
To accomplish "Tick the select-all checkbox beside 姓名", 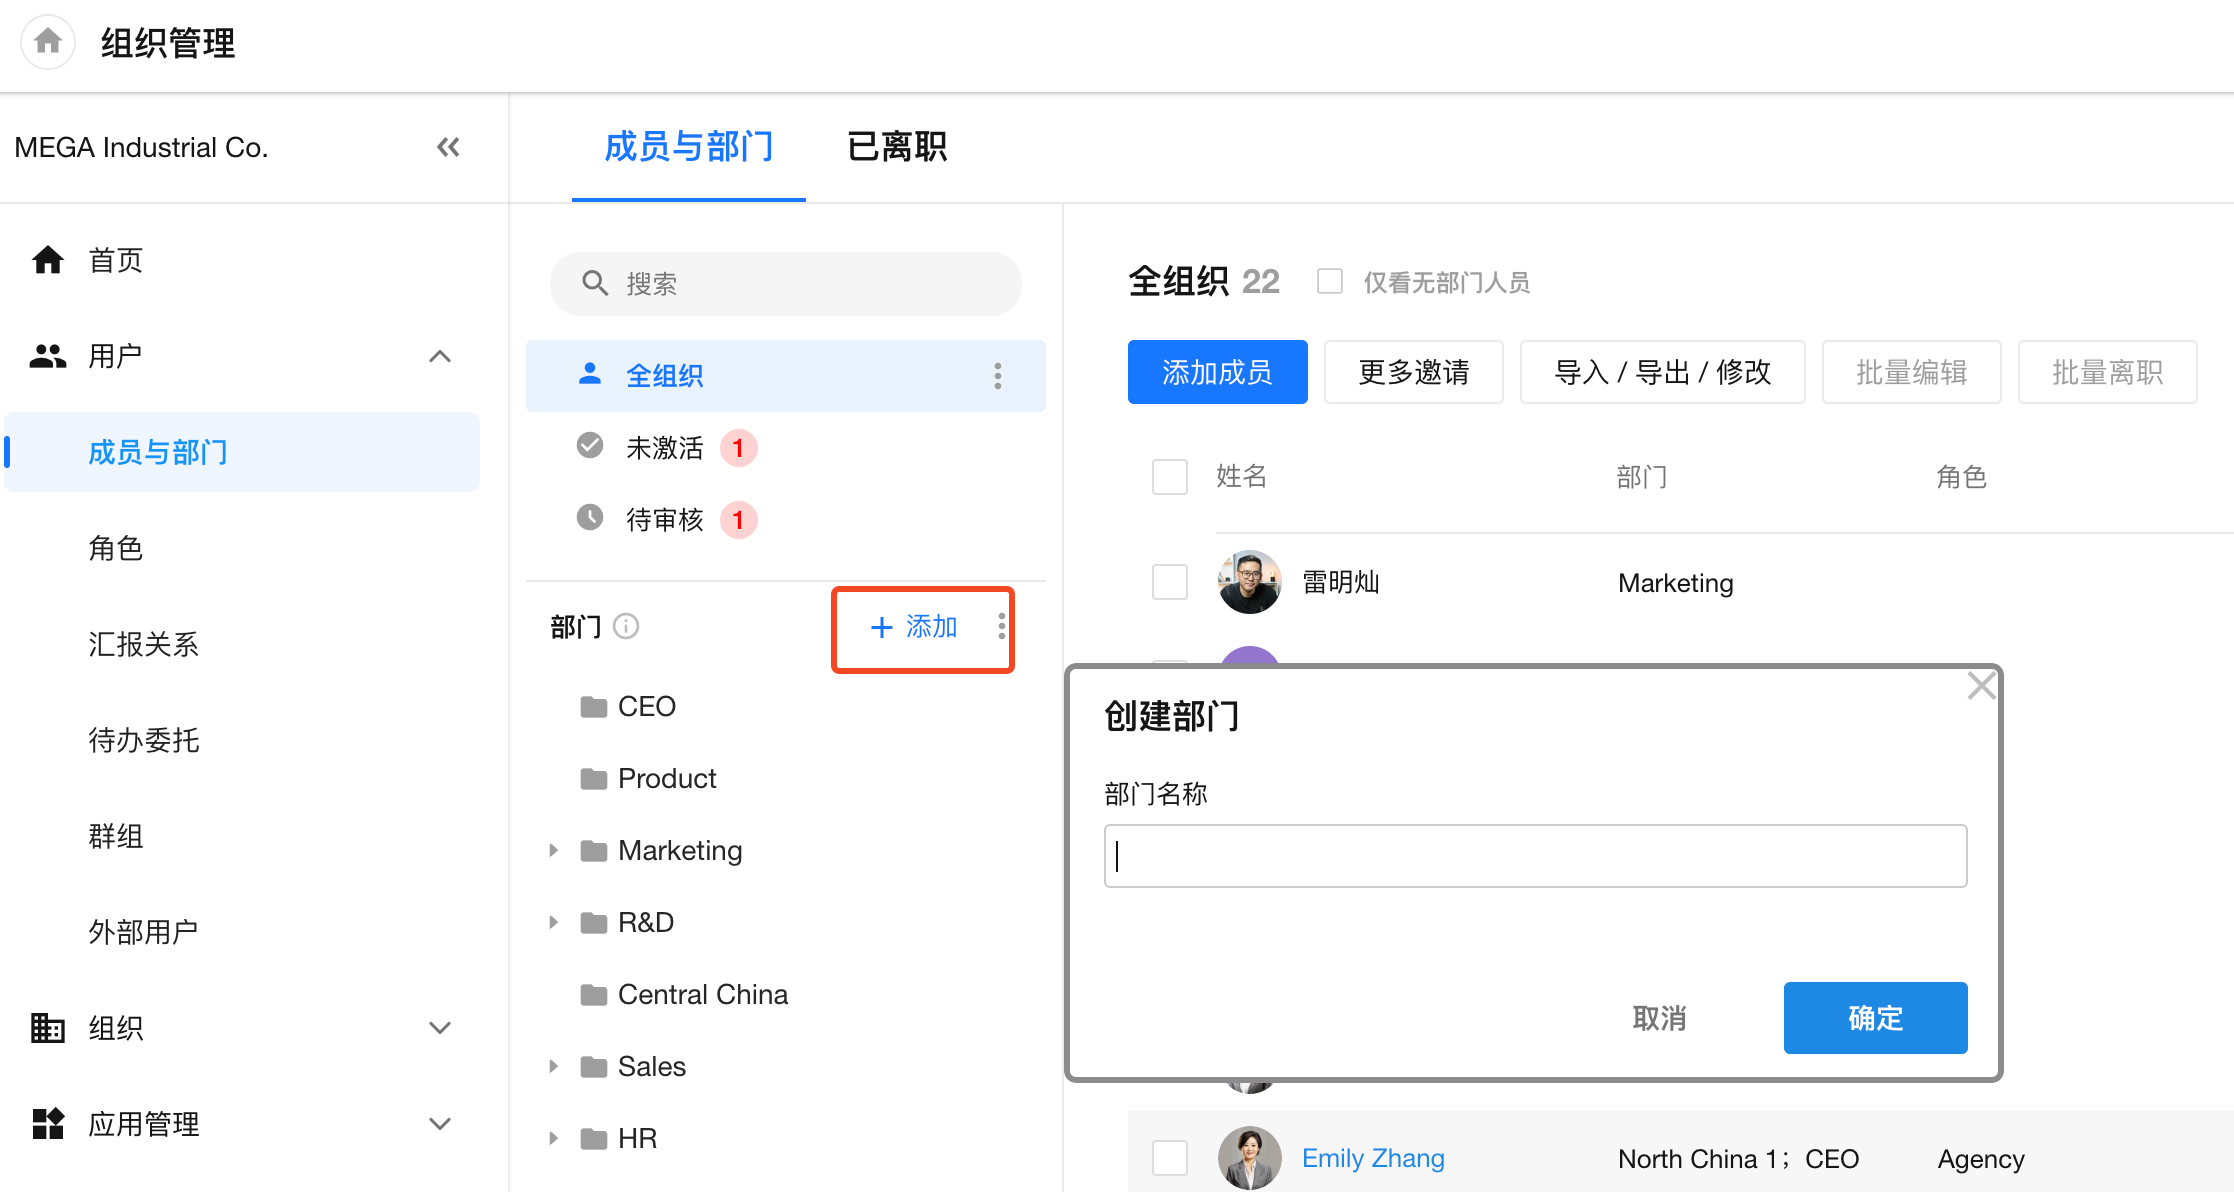I will tap(1170, 477).
